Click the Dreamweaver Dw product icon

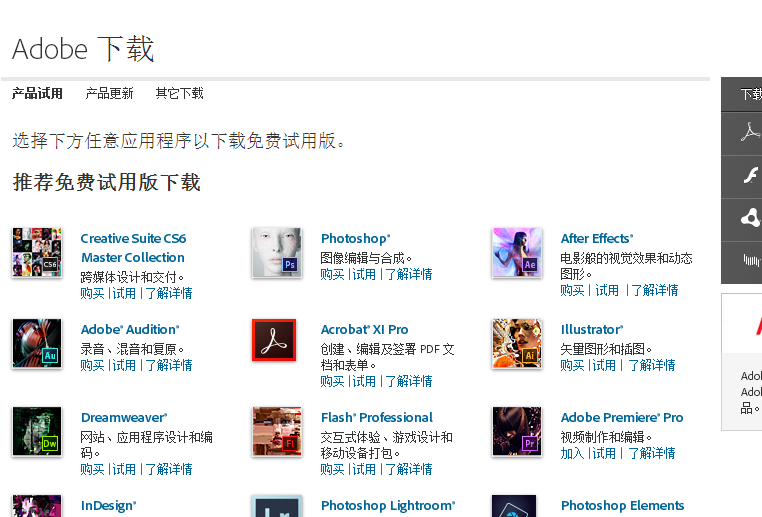[37, 431]
